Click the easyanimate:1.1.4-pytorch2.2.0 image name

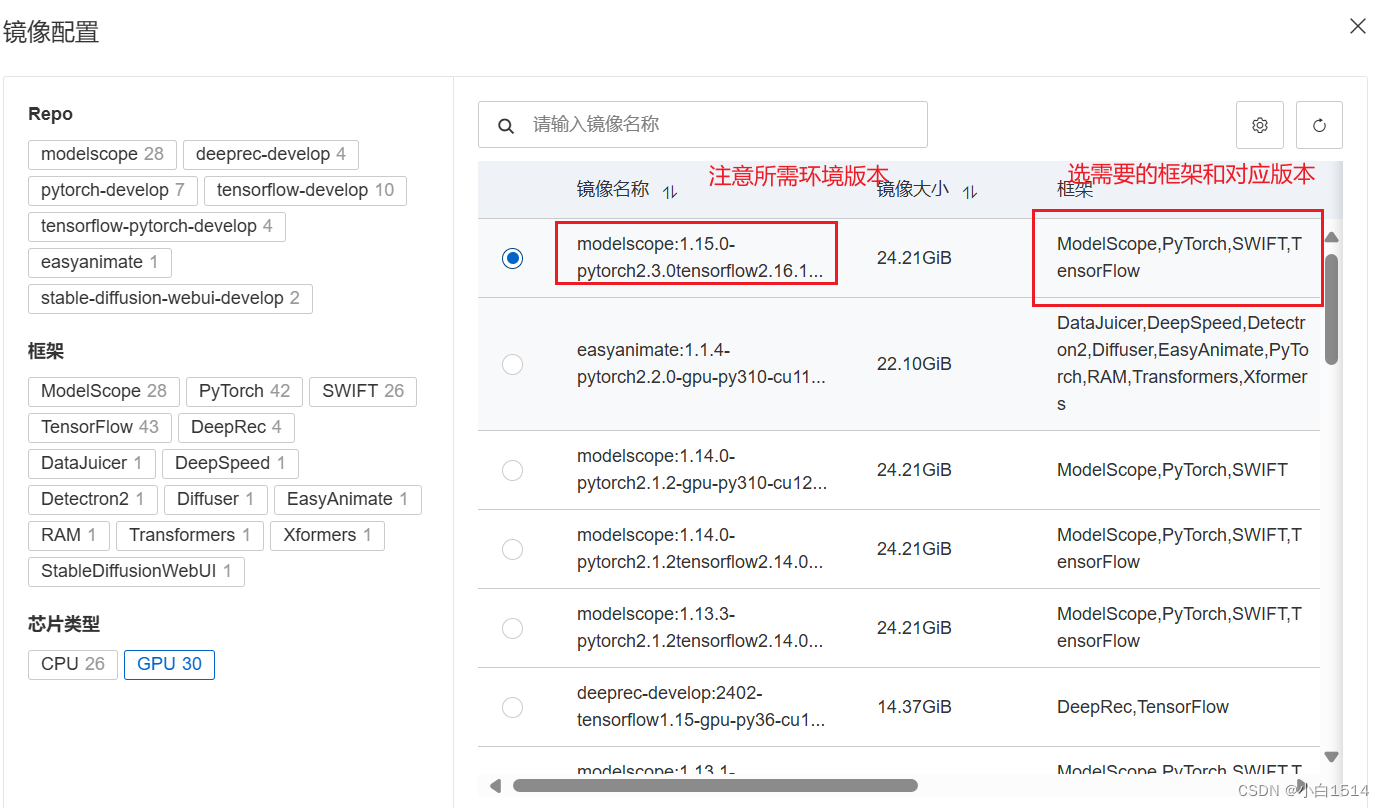point(701,364)
